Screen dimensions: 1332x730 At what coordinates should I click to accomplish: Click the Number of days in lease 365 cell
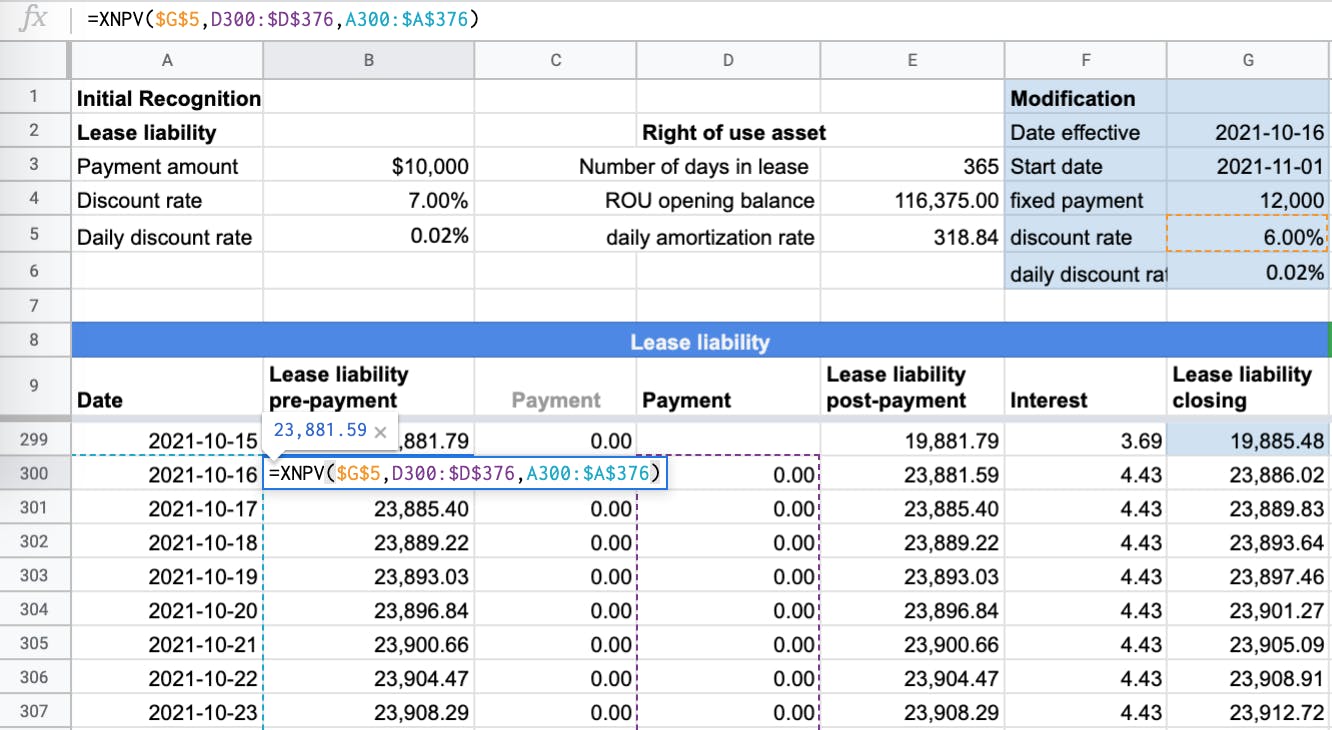coord(912,166)
